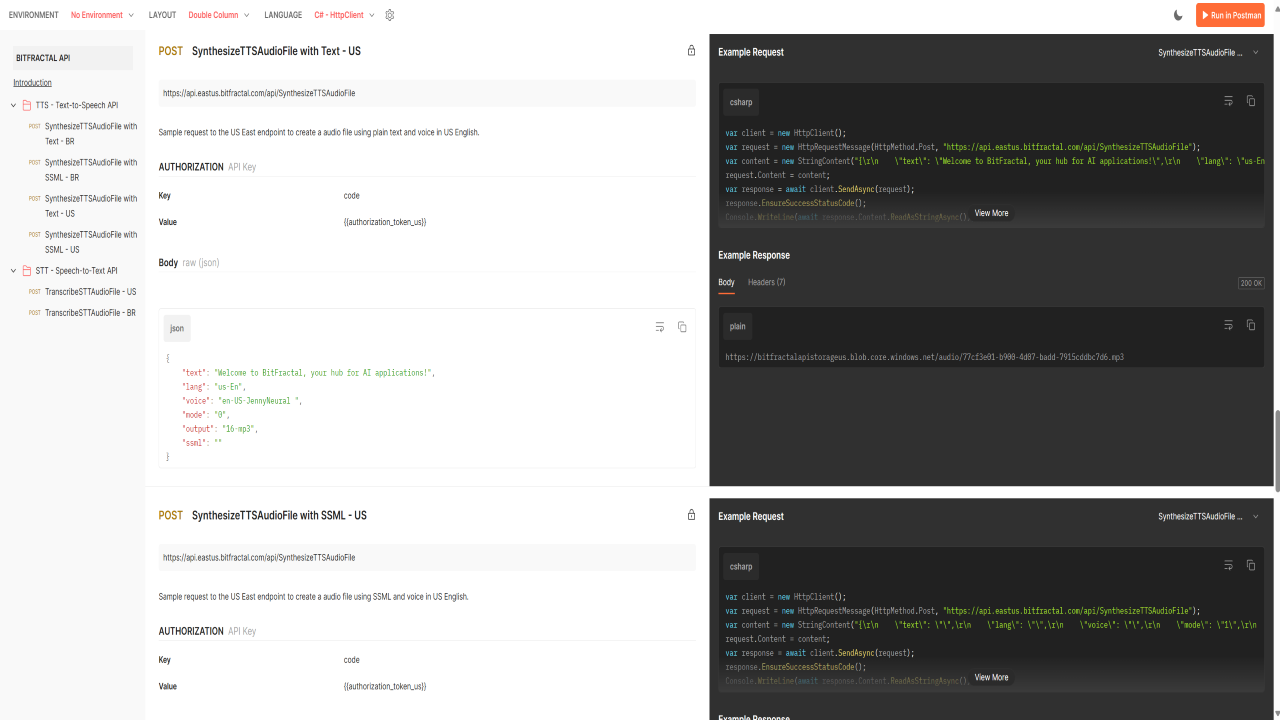Select TranscribeSTTAudioFile - US request

[90, 292]
